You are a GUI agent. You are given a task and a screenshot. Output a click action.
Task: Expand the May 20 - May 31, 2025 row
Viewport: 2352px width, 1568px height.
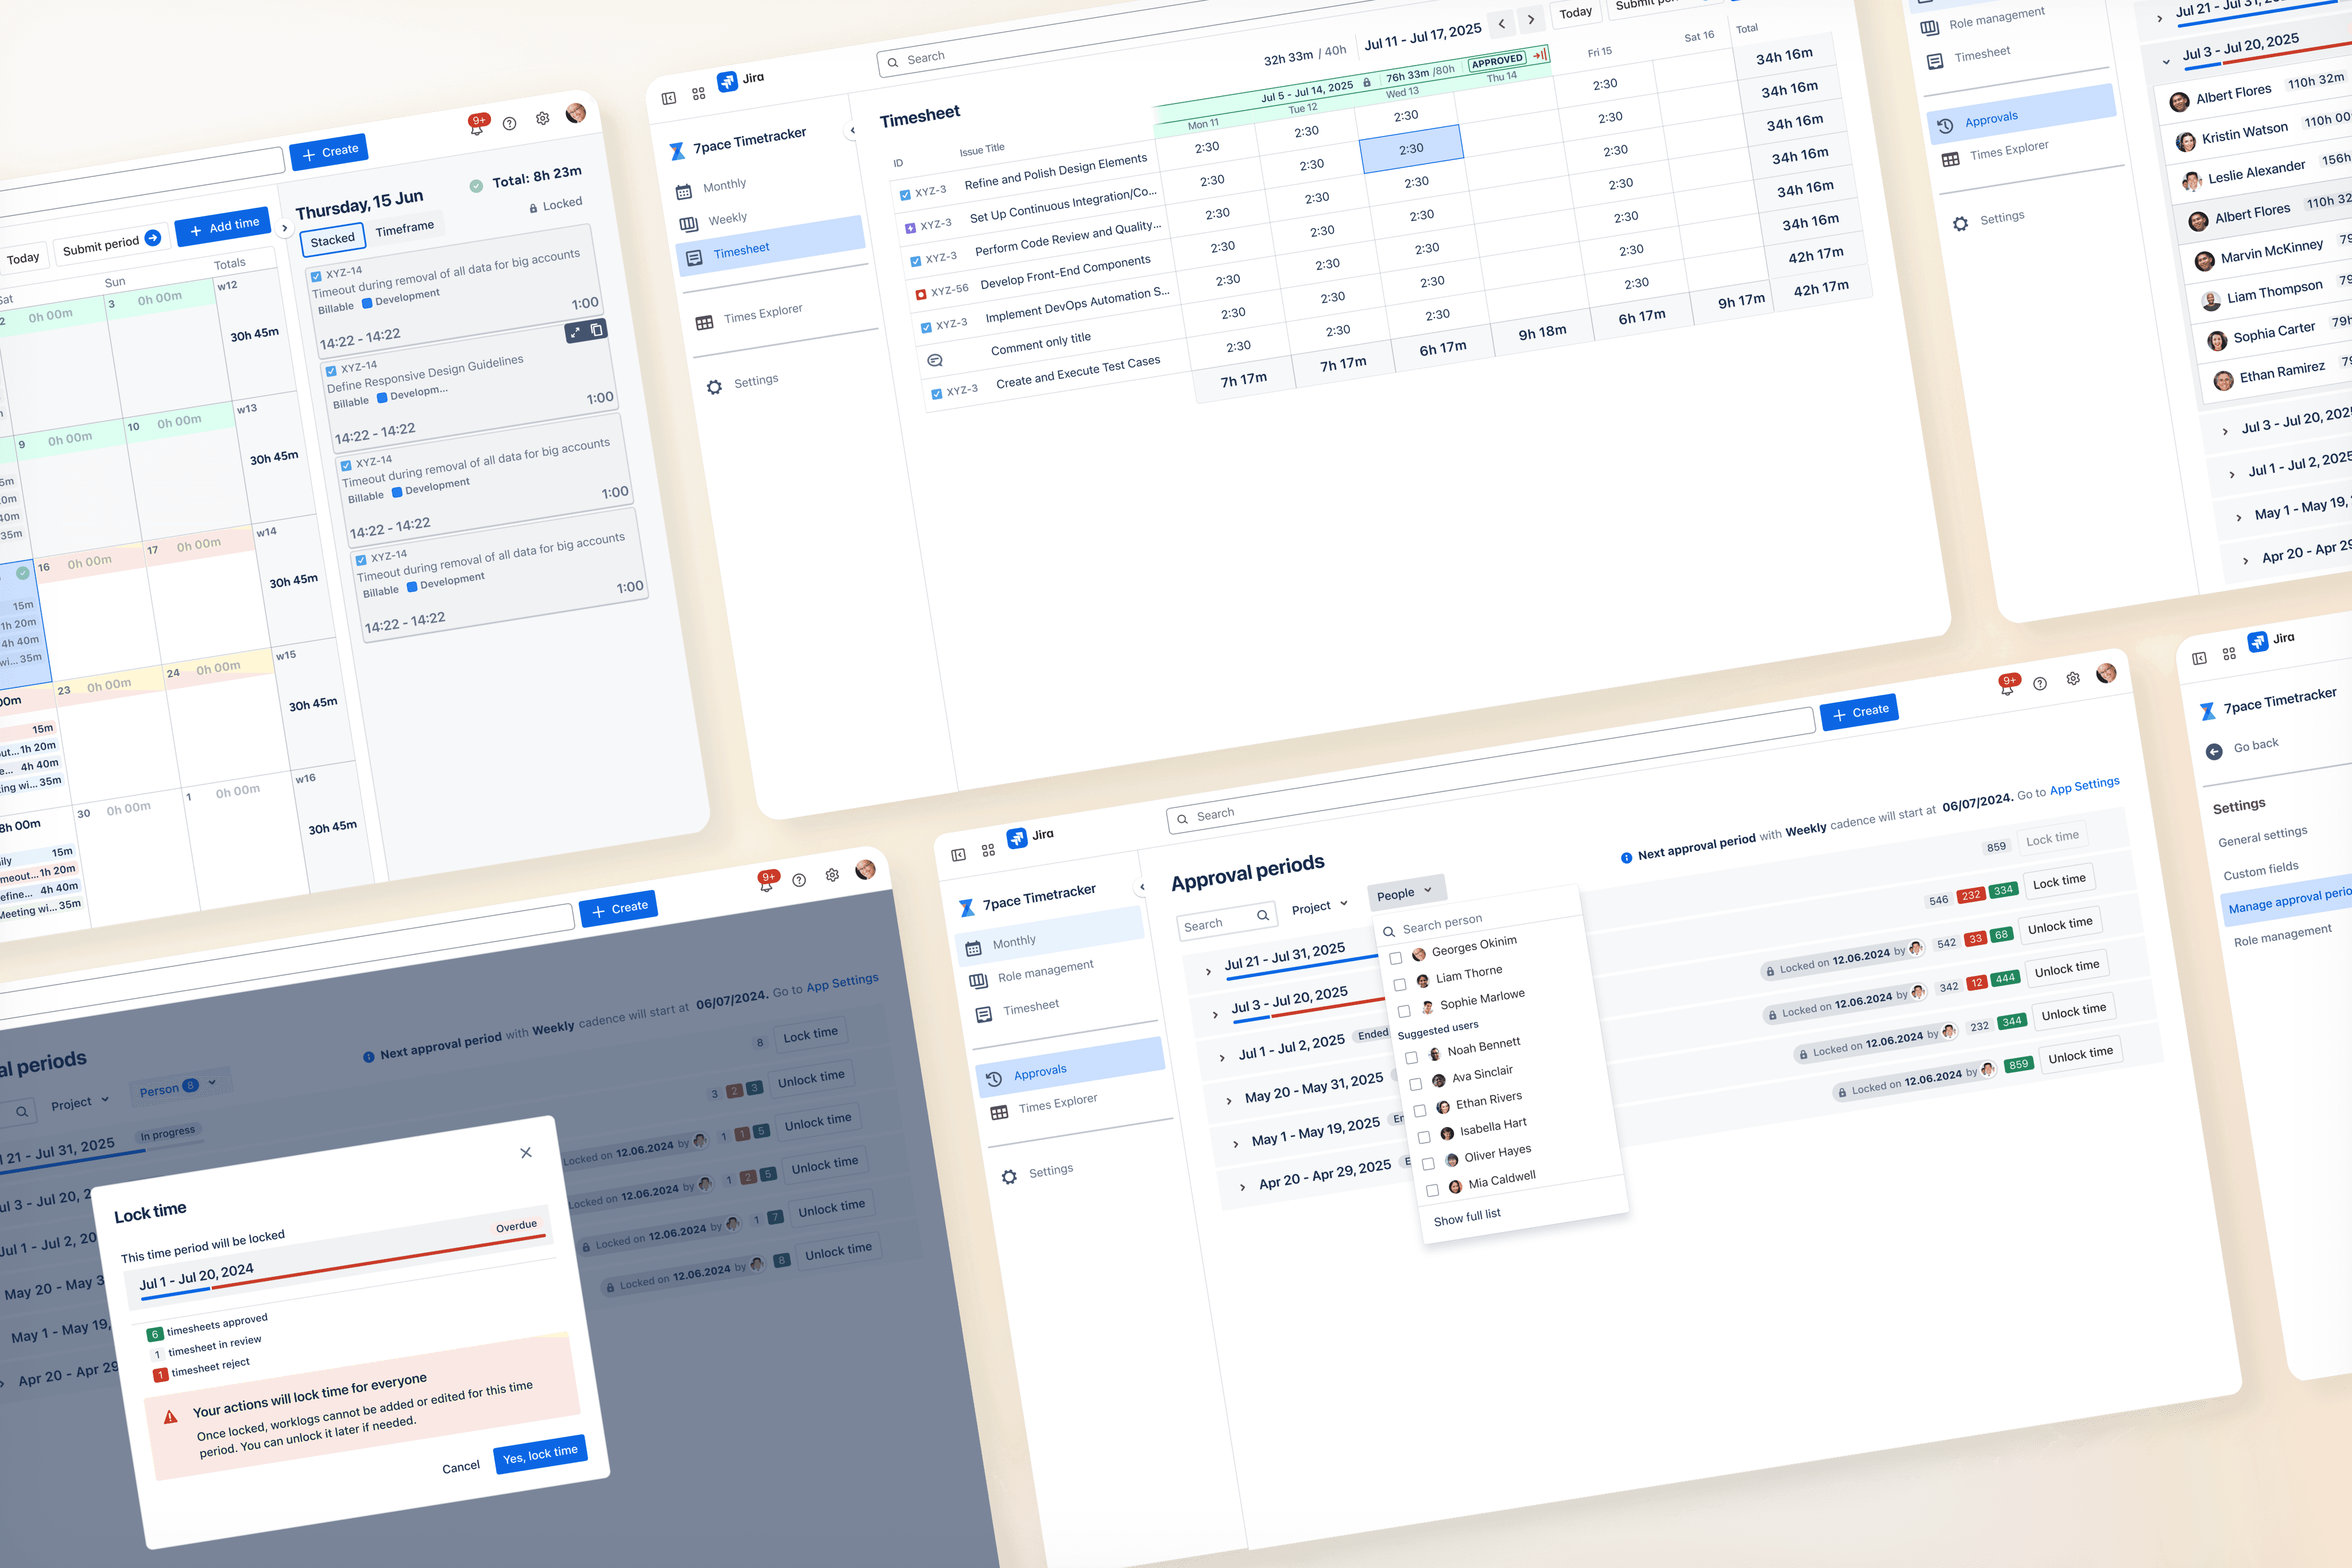coord(1229,1101)
